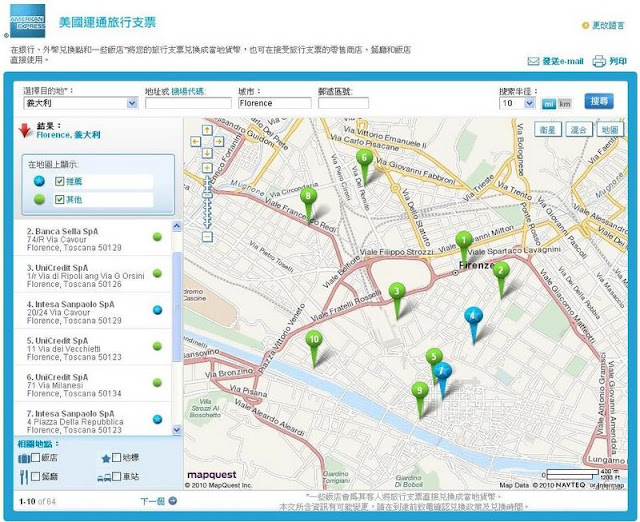The height and width of the screenshot is (522, 640).
Task: Zoom in with the plus button
Action: (207, 168)
